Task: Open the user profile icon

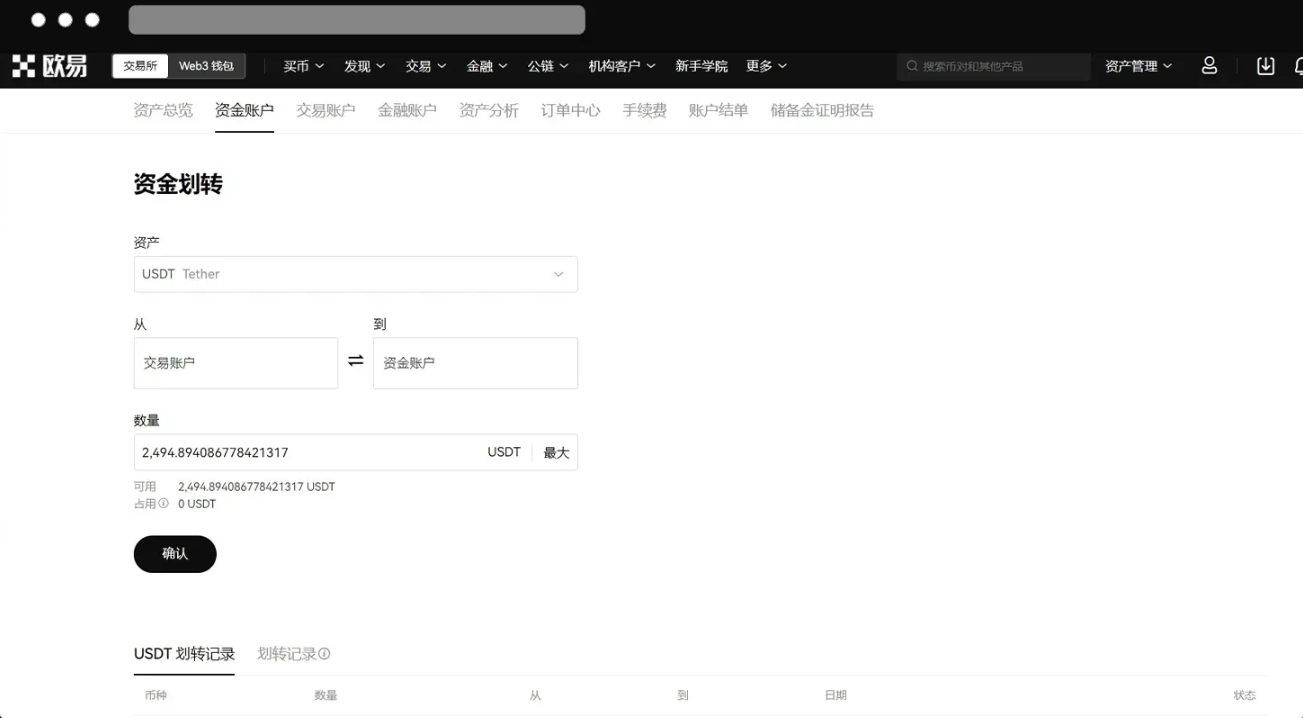Action: [1209, 66]
